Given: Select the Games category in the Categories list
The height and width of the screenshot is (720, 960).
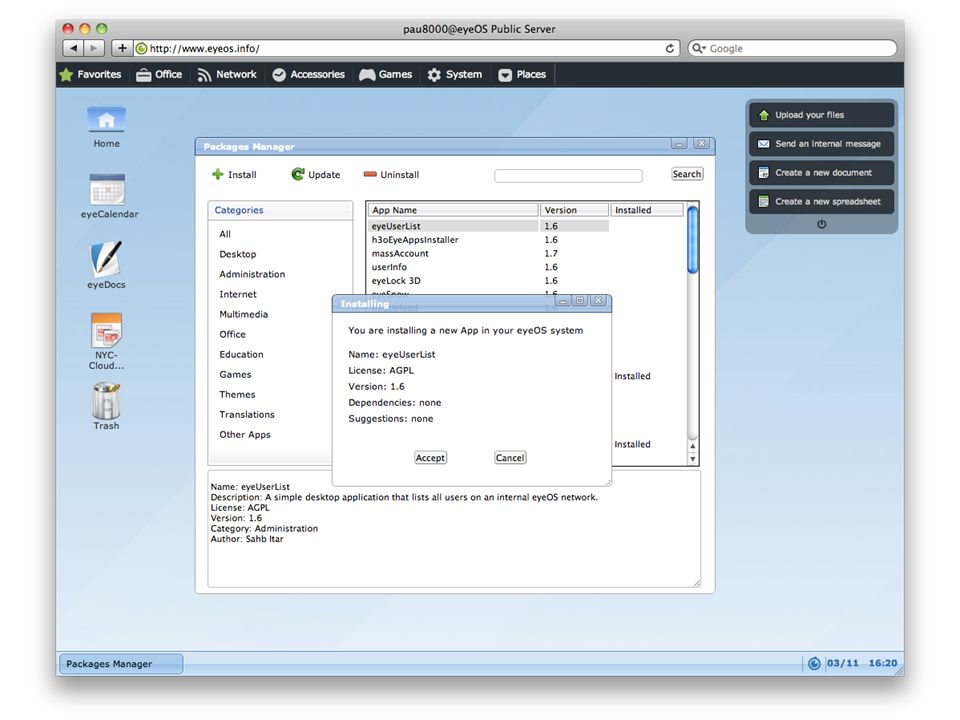Looking at the screenshot, I should pos(236,375).
